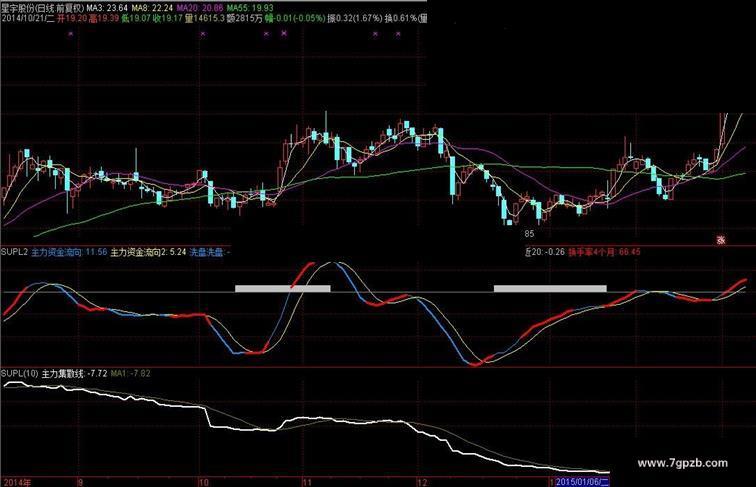
Task: Click the low-point label 85 on chart
Action: (x=529, y=234)
